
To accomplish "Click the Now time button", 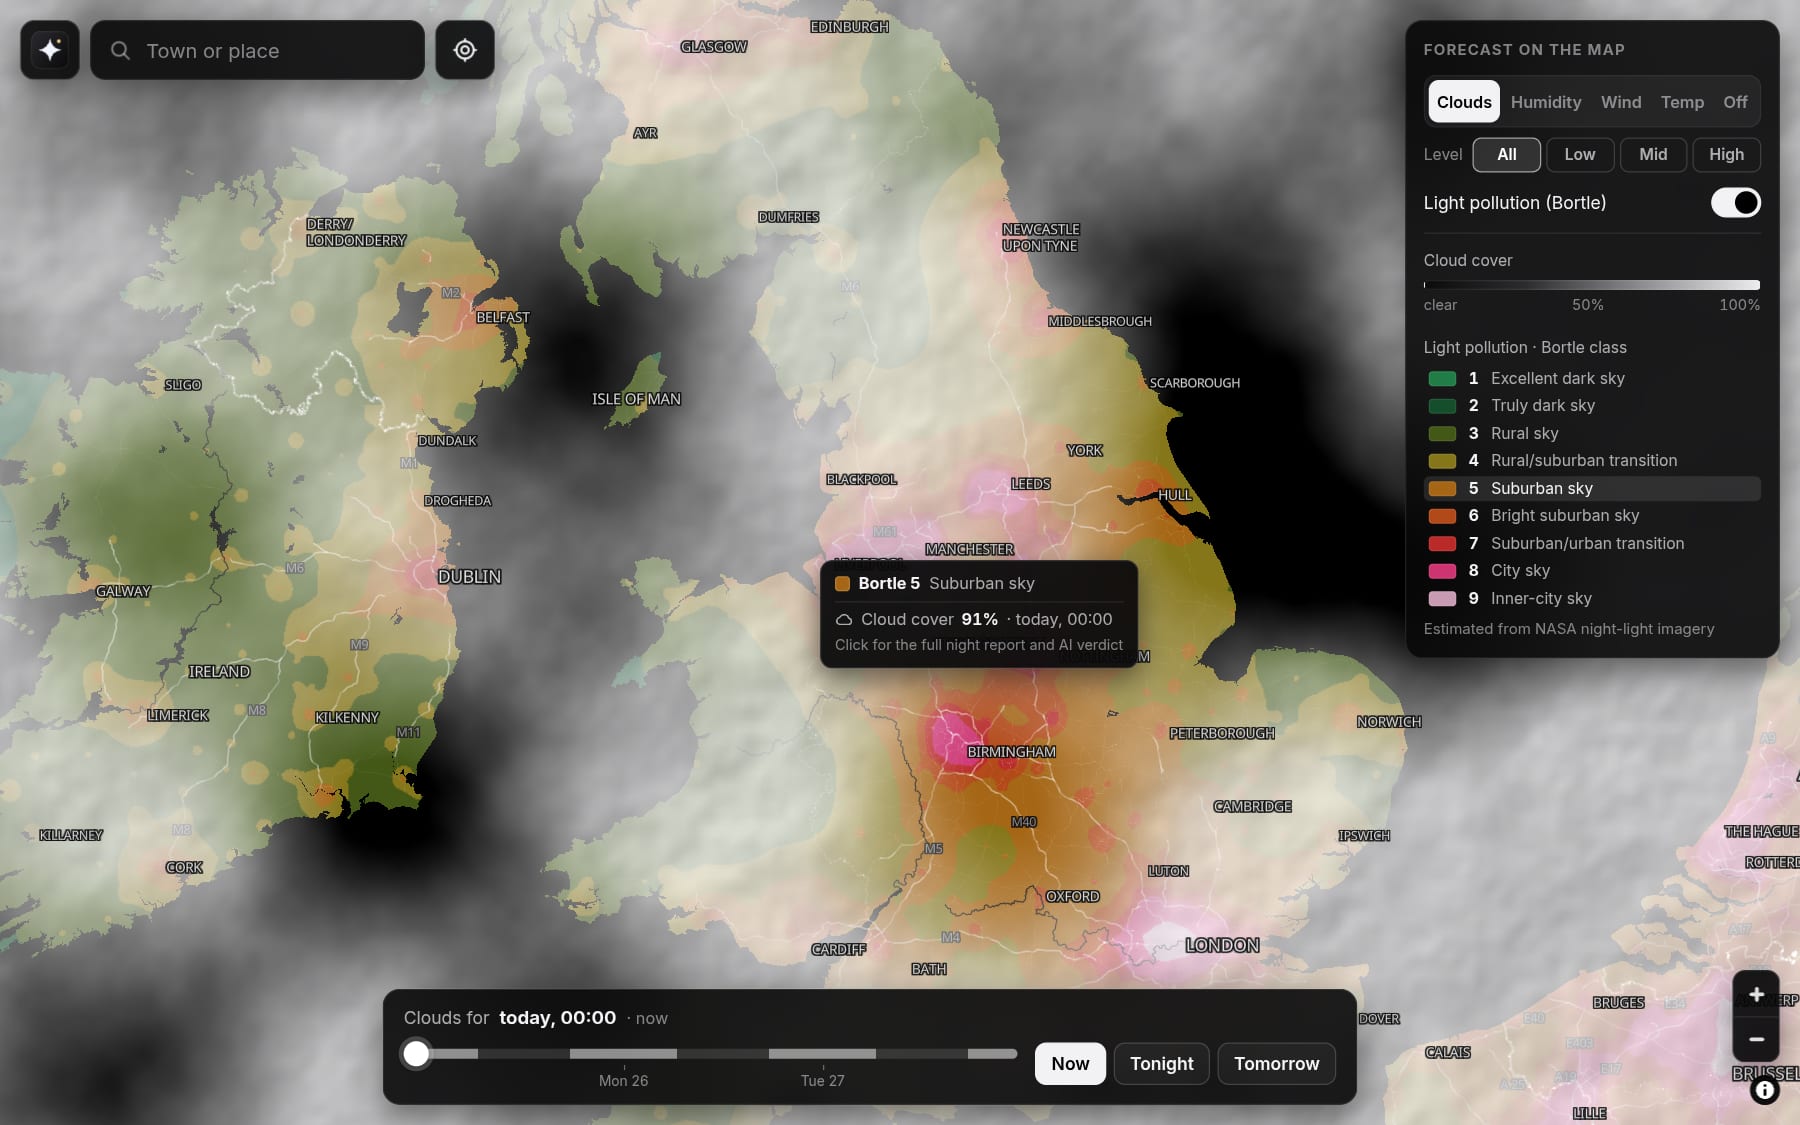I will click(1070, 1064).
